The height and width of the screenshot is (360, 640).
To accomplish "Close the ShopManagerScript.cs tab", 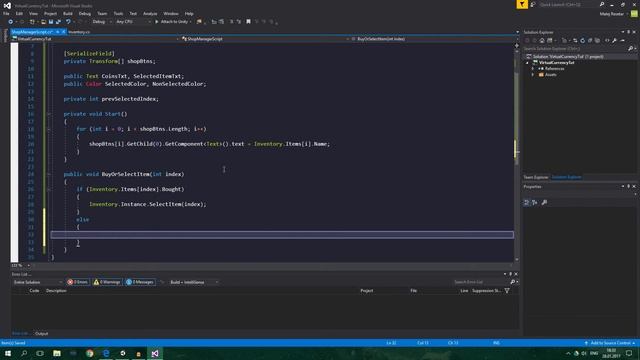I will coord(64,32).
